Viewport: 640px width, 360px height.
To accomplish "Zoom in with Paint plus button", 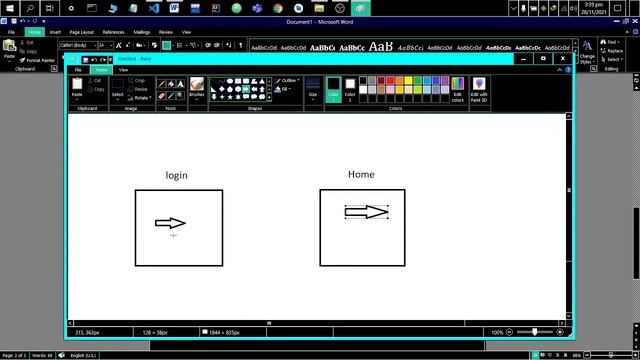I will pos(560,332).
